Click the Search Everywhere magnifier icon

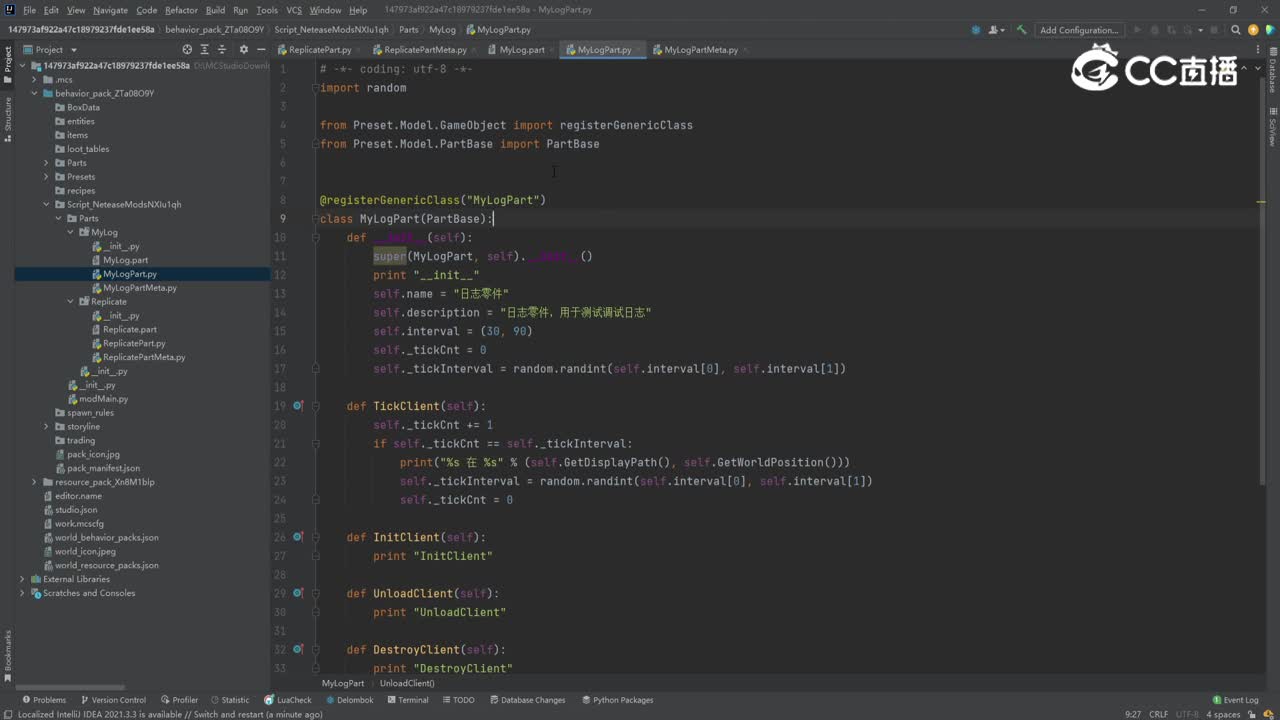1234,30
